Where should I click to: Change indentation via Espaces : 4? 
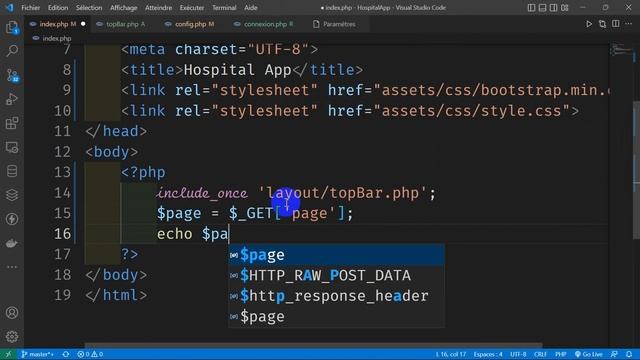(488, 354)
